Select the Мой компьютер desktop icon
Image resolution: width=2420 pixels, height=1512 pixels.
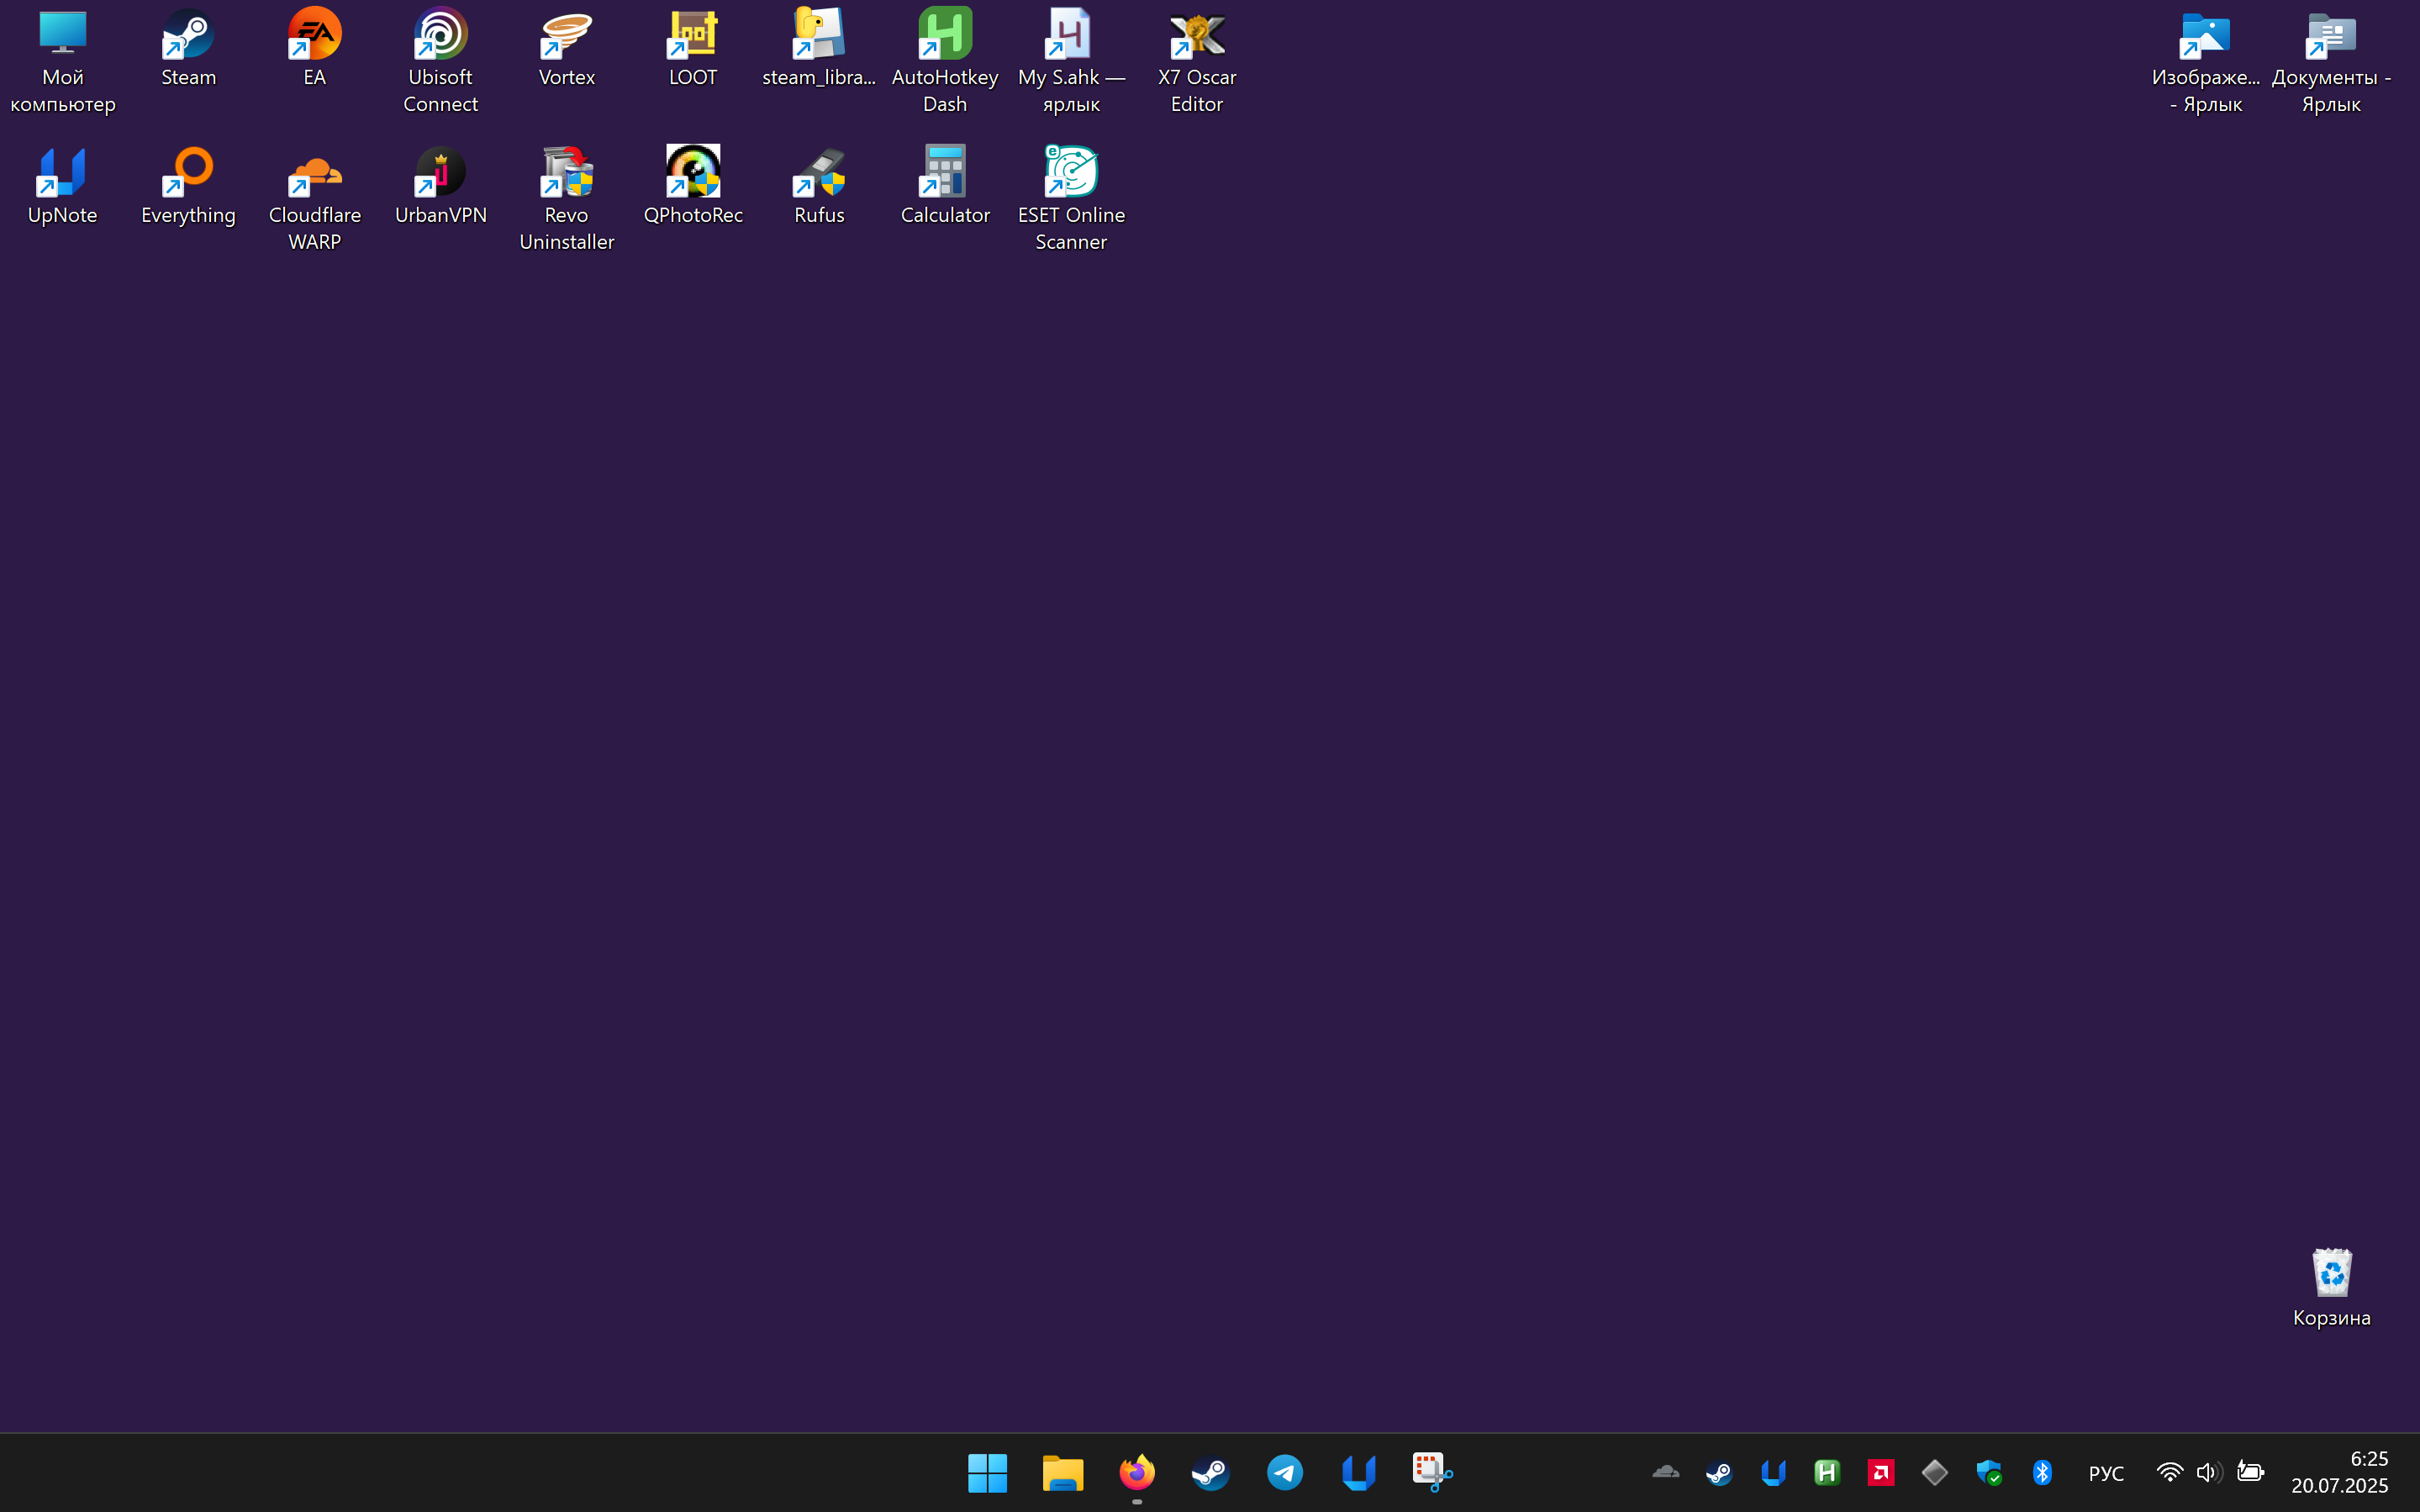pyautogui.click(x=63, y=60)
